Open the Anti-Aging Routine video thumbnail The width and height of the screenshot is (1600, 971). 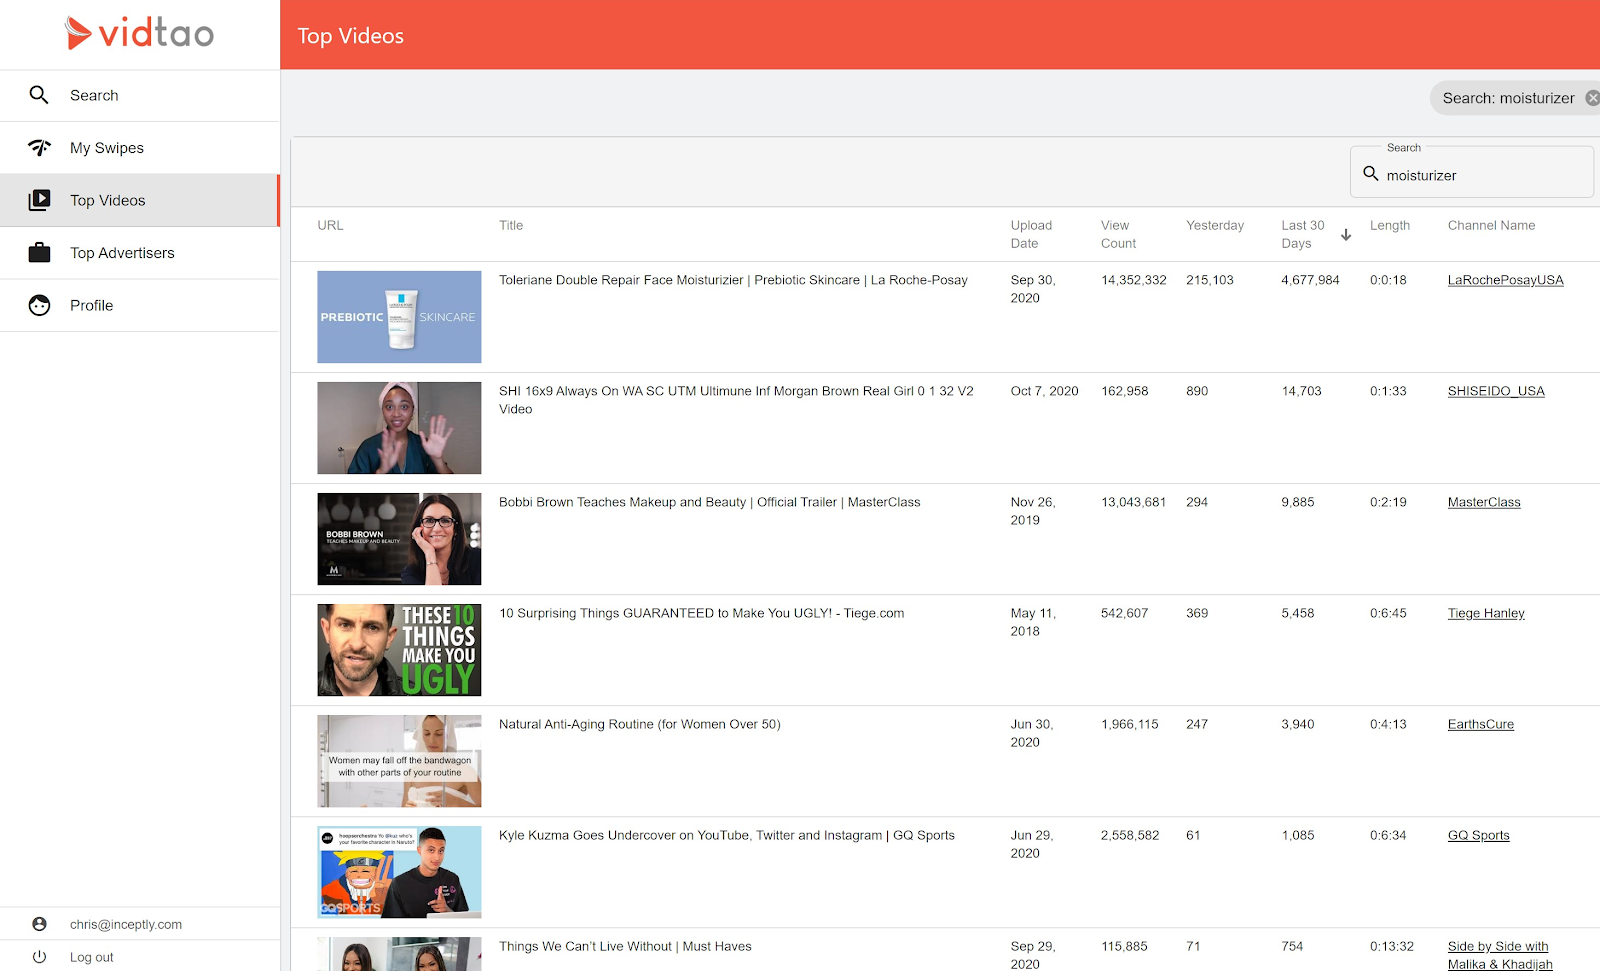[x=399, y=761]
